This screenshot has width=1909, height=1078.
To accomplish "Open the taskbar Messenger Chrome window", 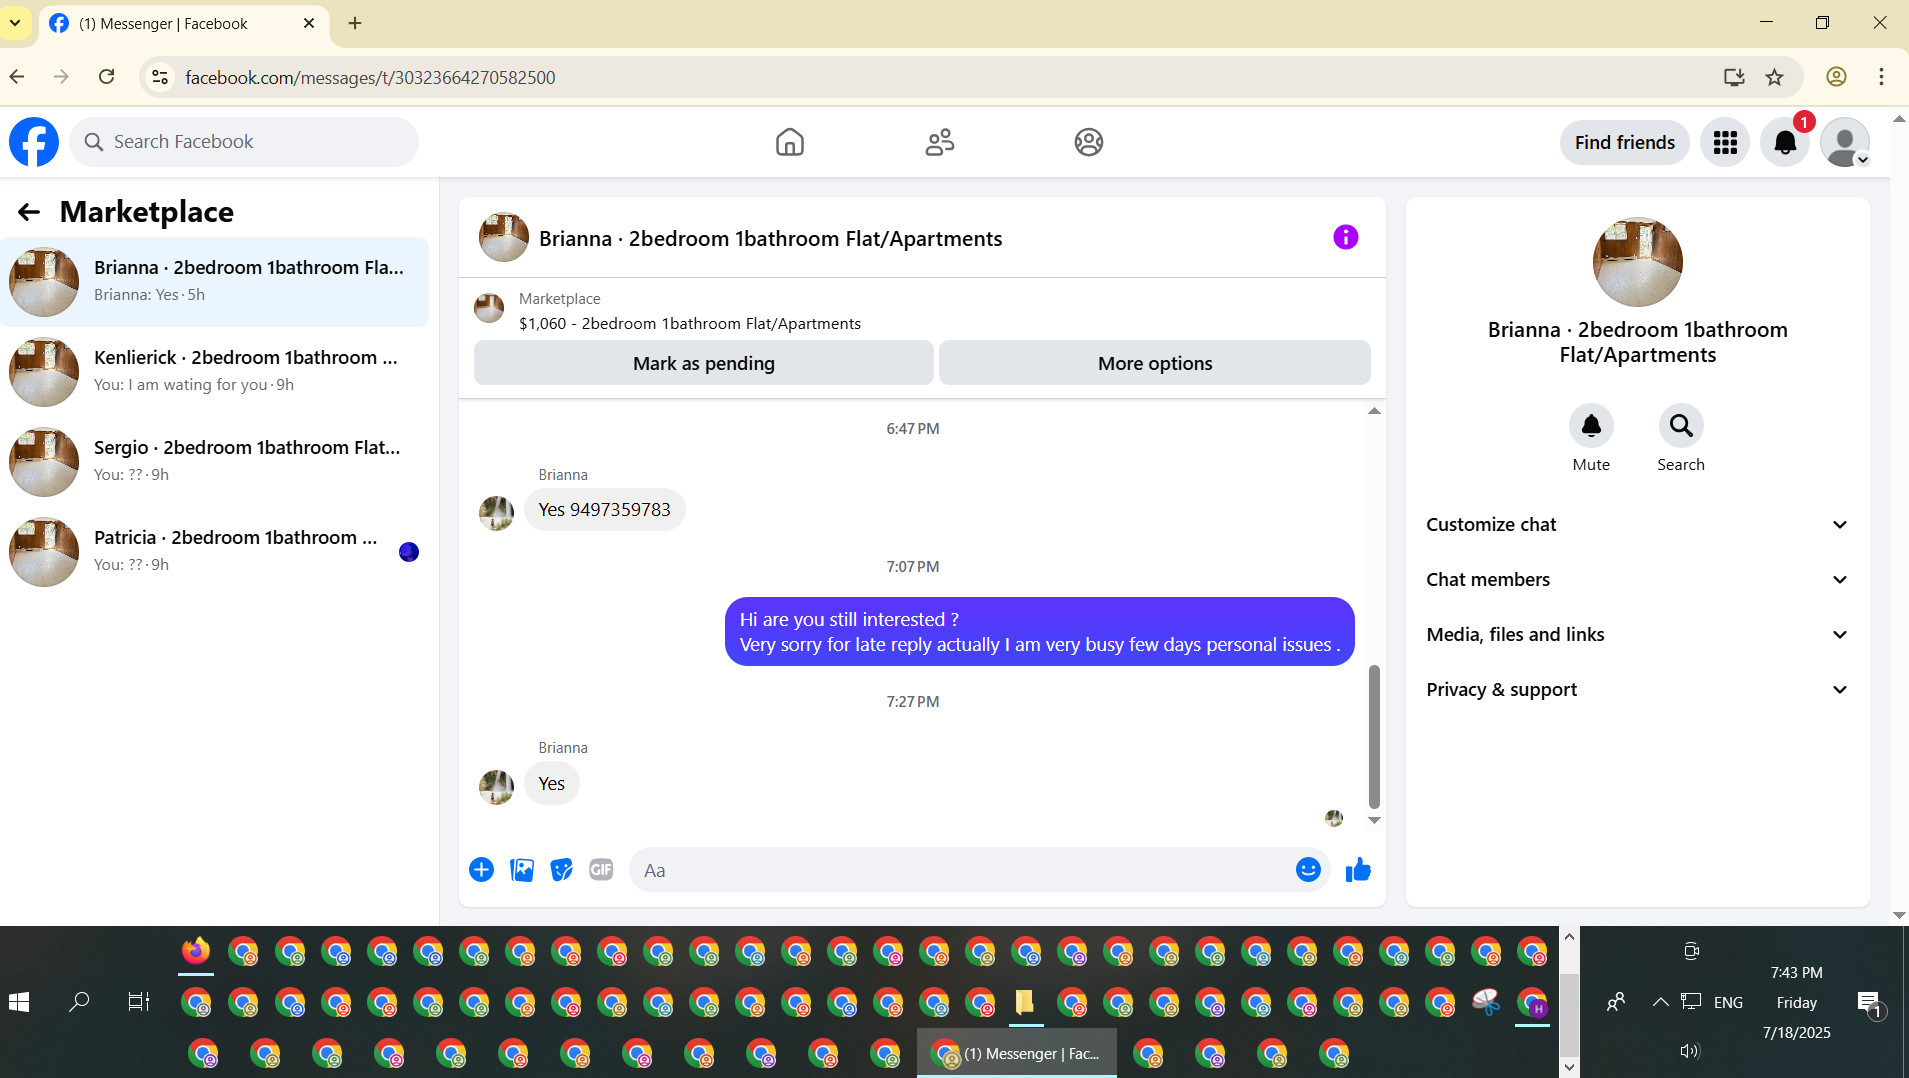I will point(1016,1054).
